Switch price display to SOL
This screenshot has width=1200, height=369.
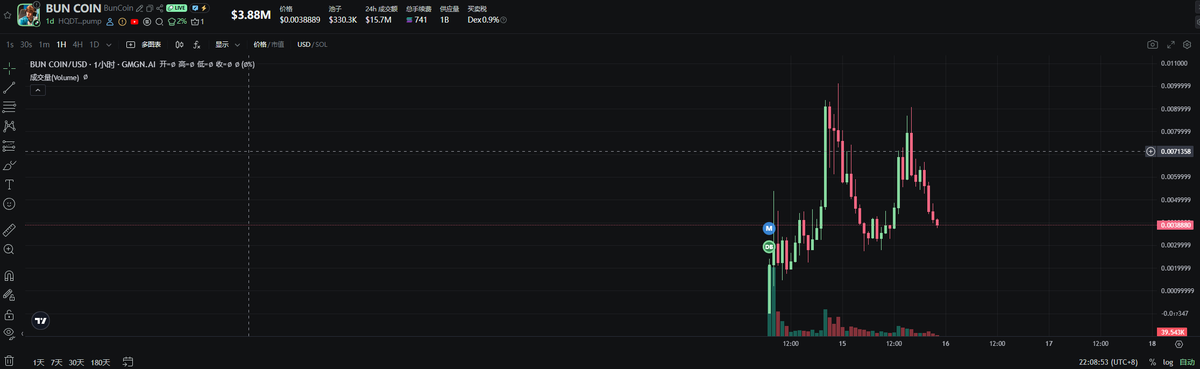pos(321,44)
